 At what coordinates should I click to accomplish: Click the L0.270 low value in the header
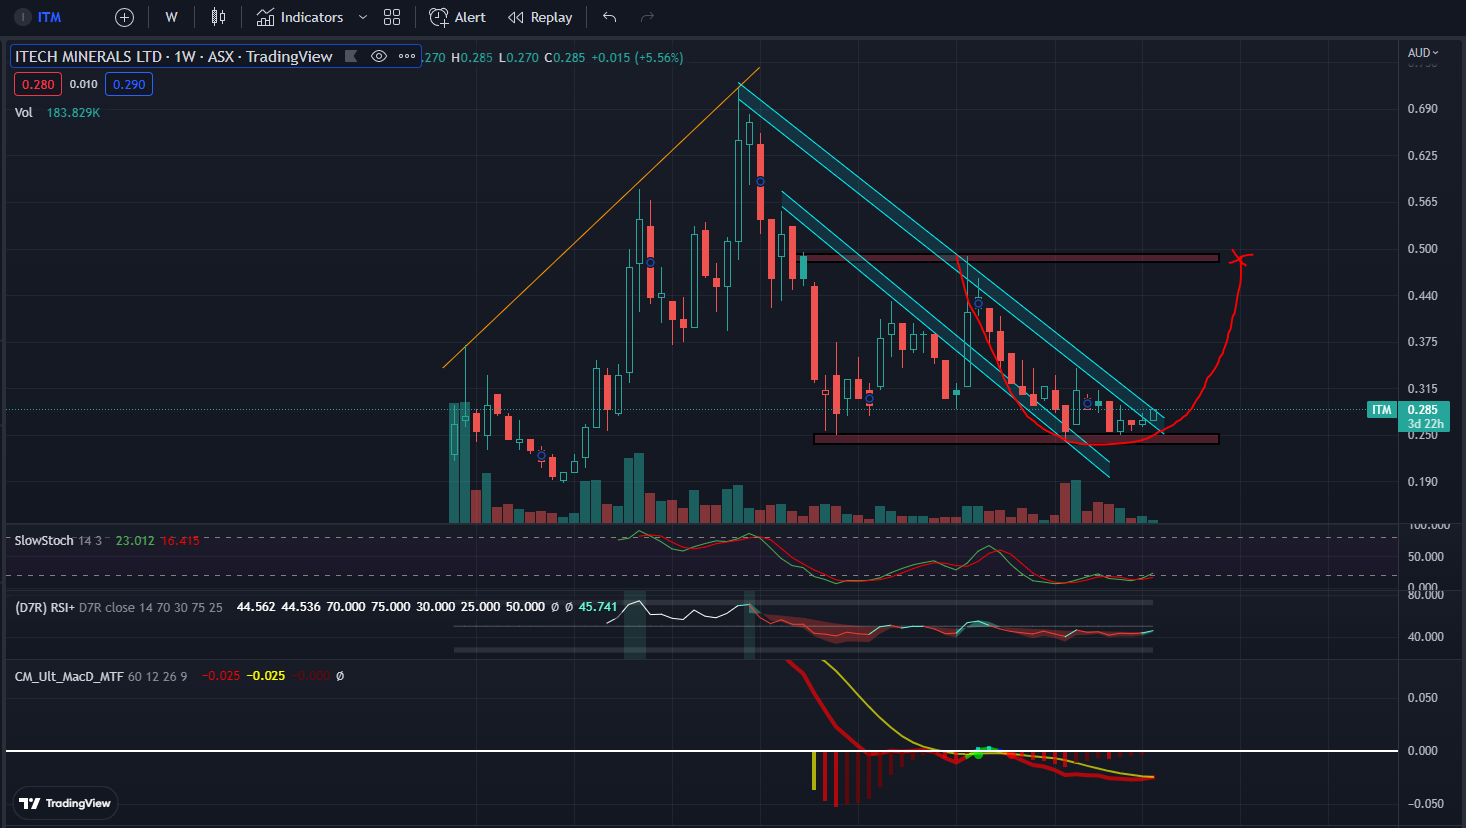point(519,57)
